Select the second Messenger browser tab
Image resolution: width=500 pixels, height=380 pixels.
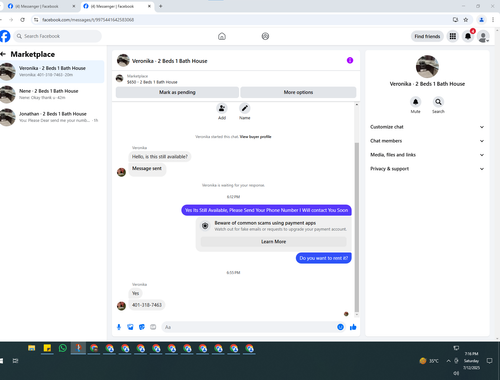click(117, 6)
